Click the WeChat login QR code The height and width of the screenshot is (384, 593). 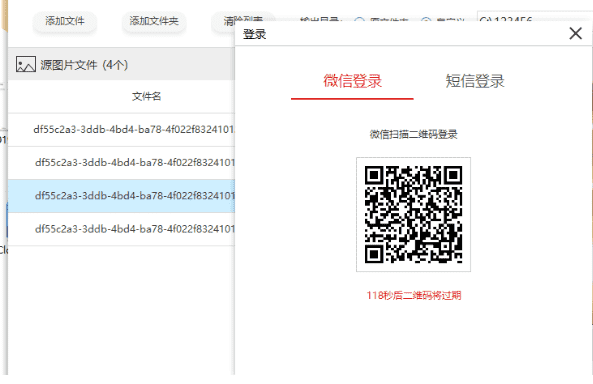pos(413,215)
